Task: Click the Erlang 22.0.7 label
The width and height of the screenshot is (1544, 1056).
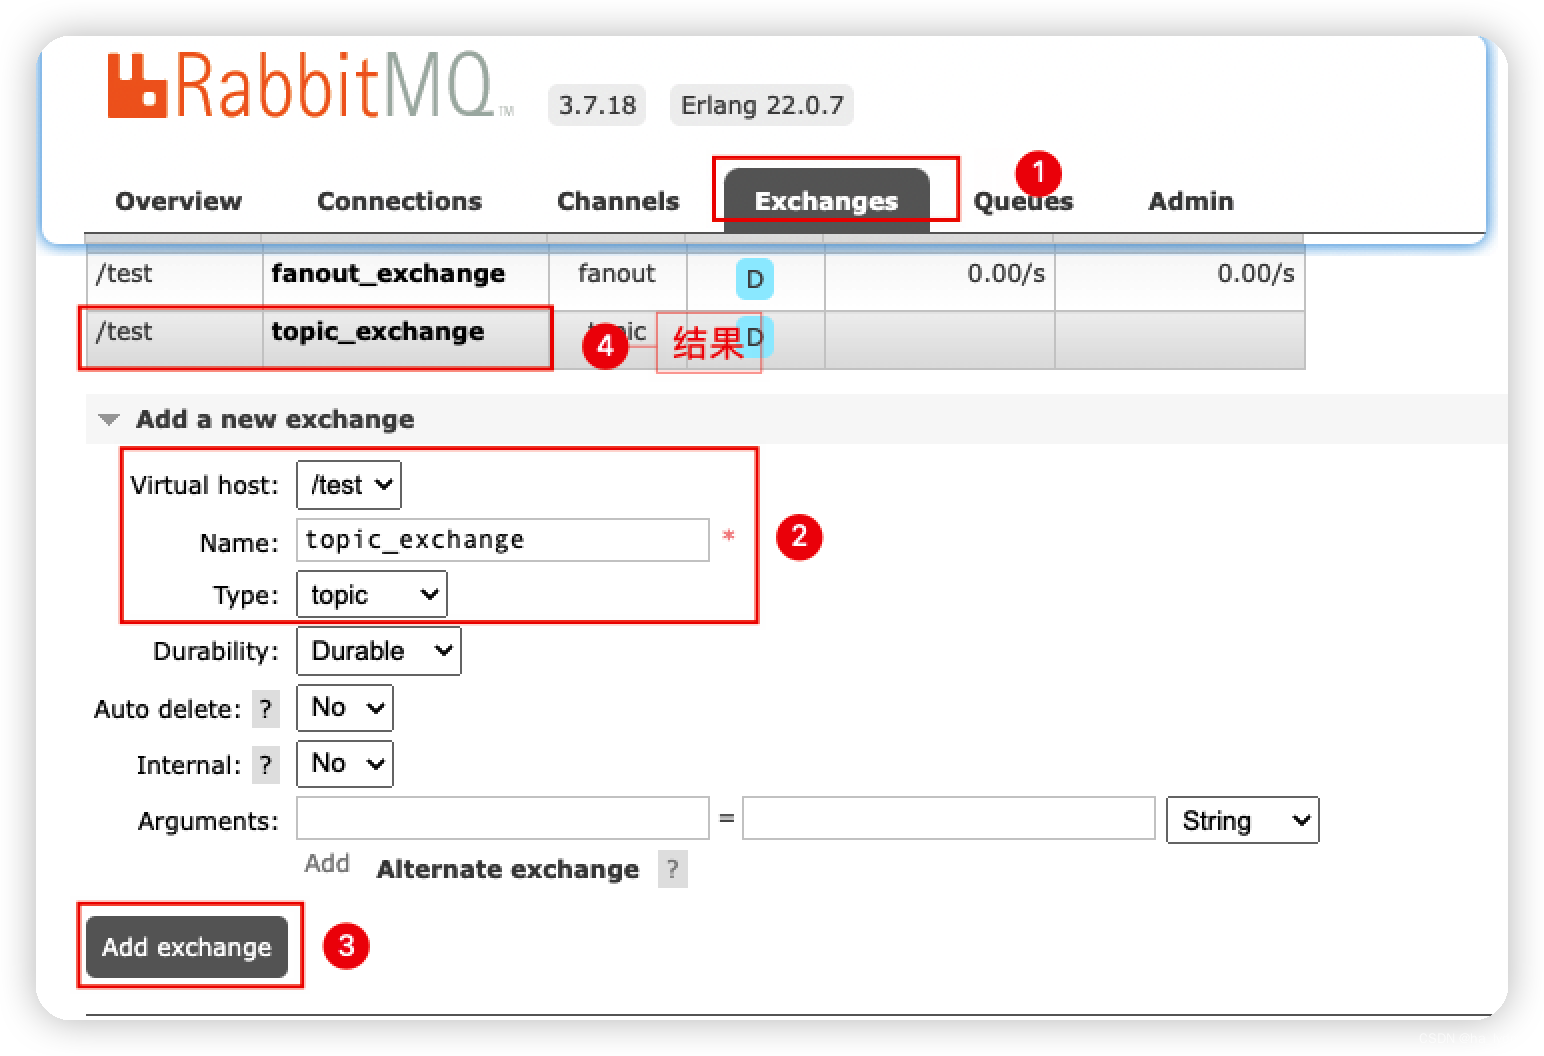Action: click(x=762, y=105)
